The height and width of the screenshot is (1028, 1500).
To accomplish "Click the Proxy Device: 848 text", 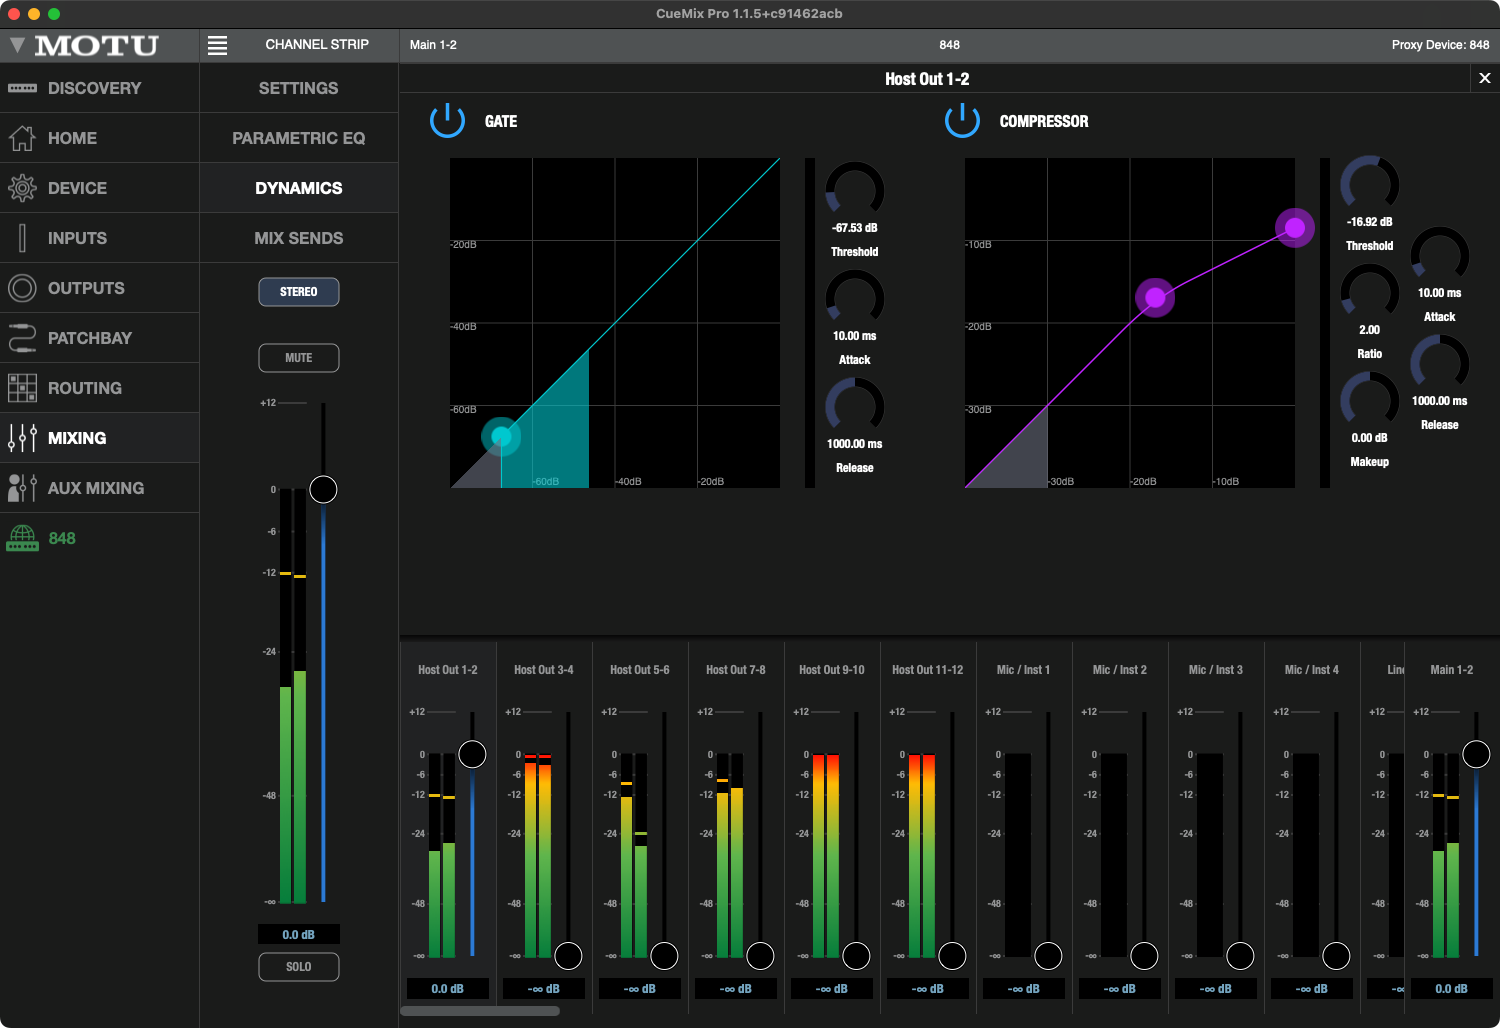I will (1440, 45).
